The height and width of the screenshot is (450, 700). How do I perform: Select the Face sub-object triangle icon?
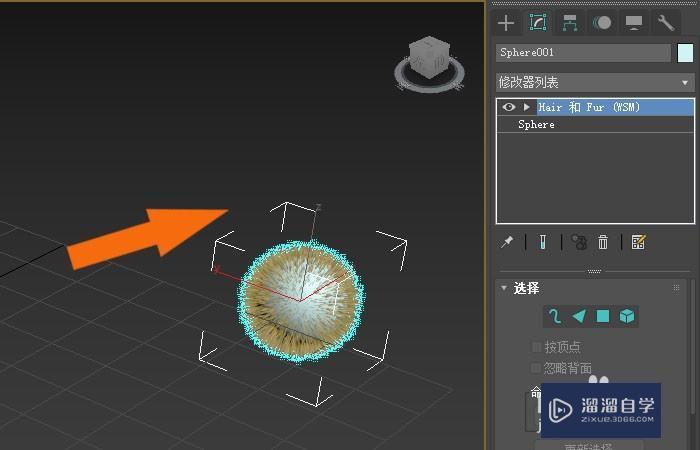[579, 316]
